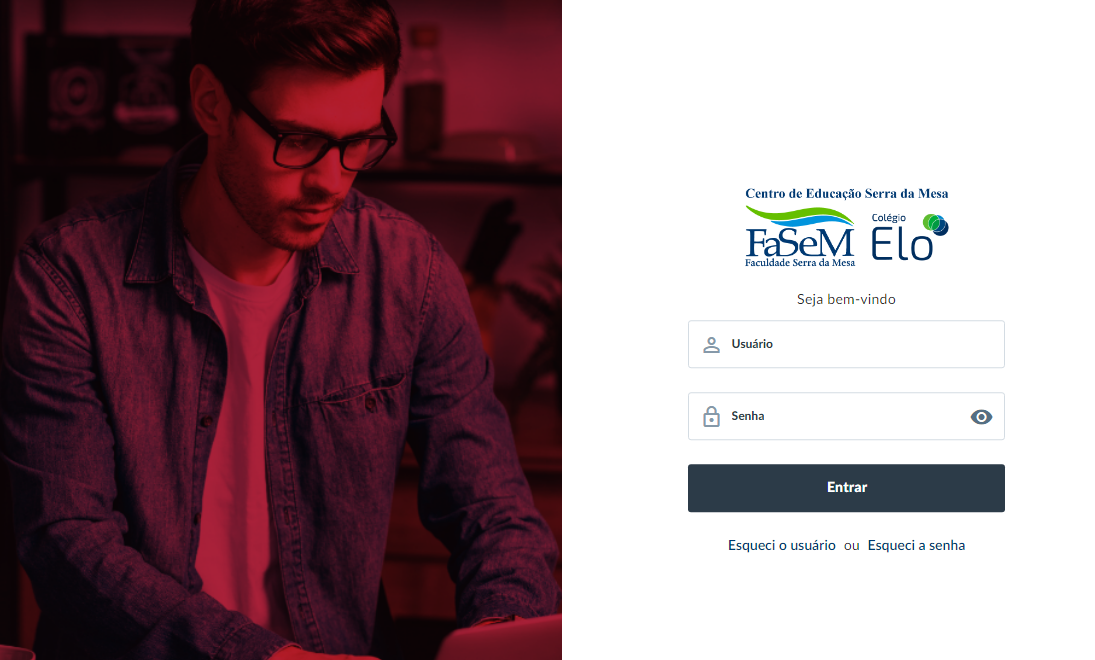
Task: Click the word ou between the links
Action: click(851, 546)
